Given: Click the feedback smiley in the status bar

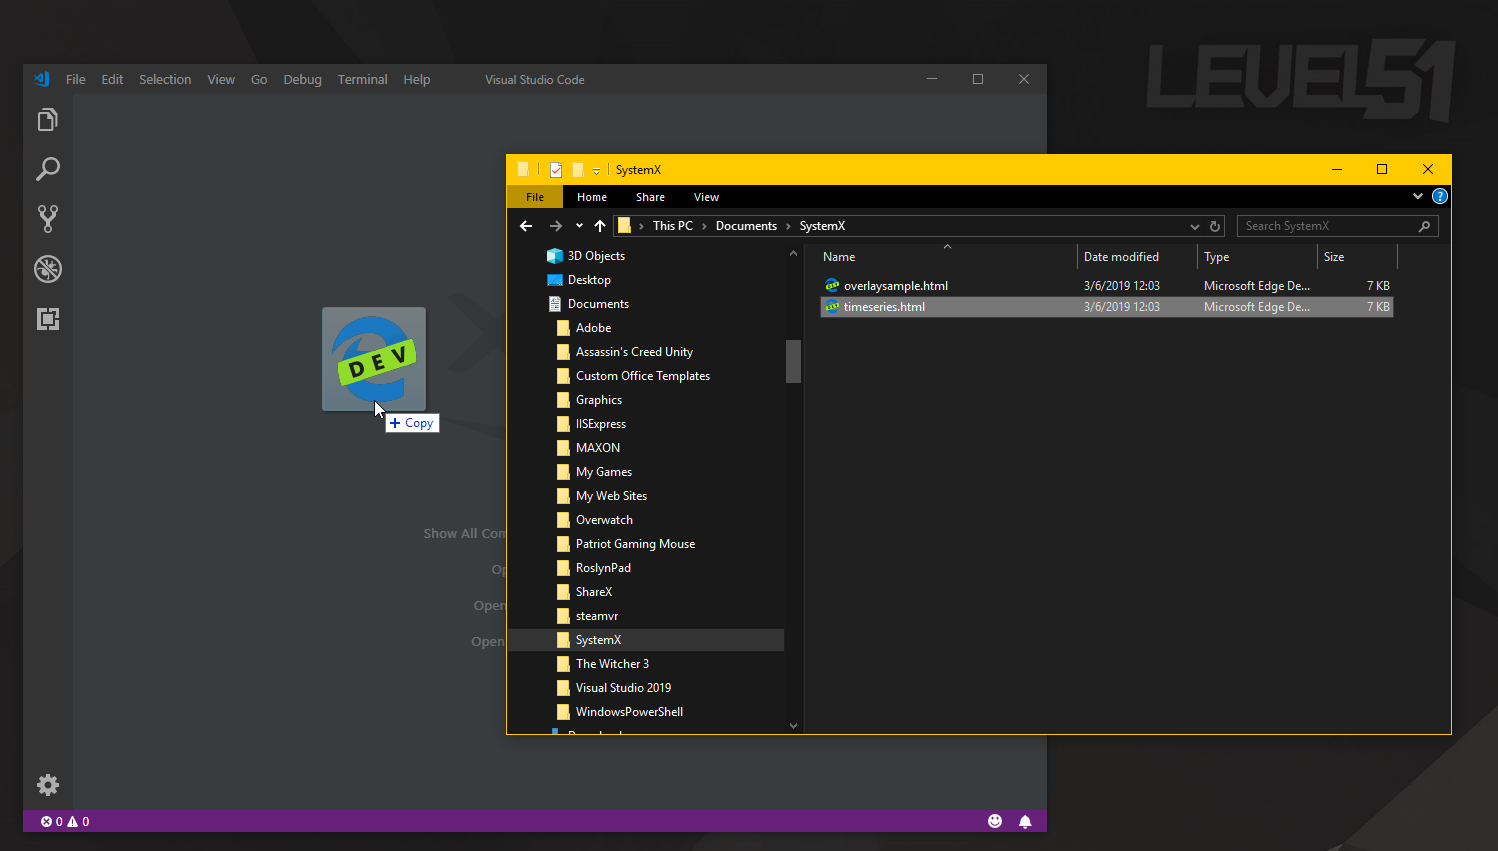Looking at the screenshot, I should pos(995,821).
